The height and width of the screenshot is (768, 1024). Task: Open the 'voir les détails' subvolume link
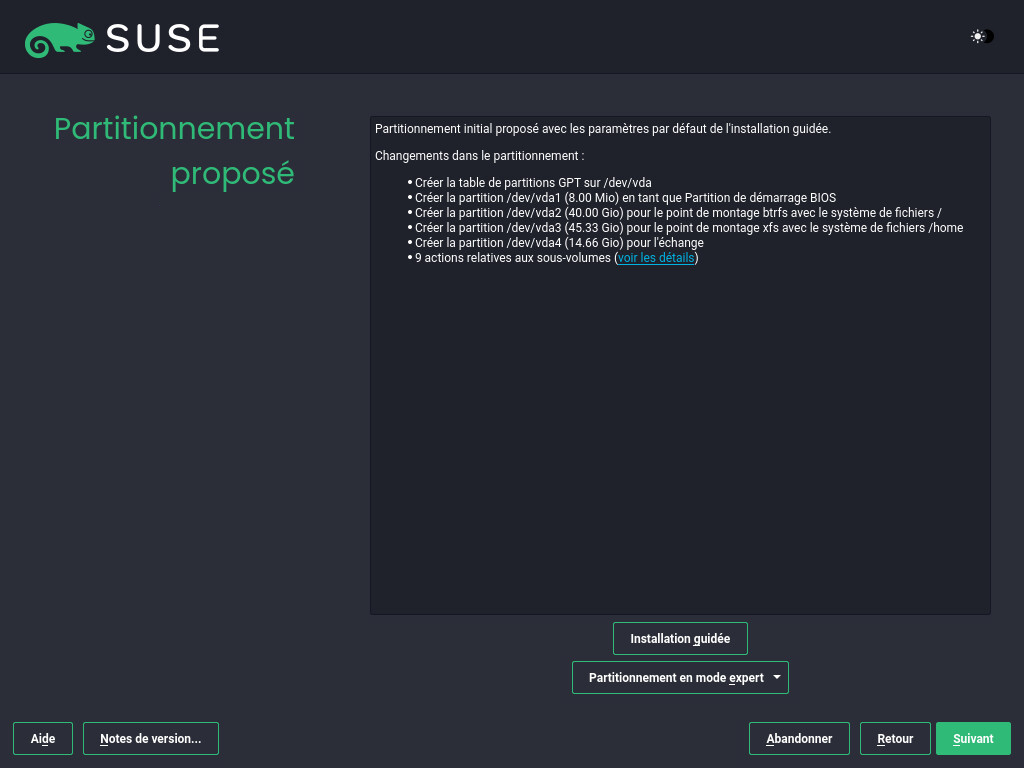coord(655,258)
